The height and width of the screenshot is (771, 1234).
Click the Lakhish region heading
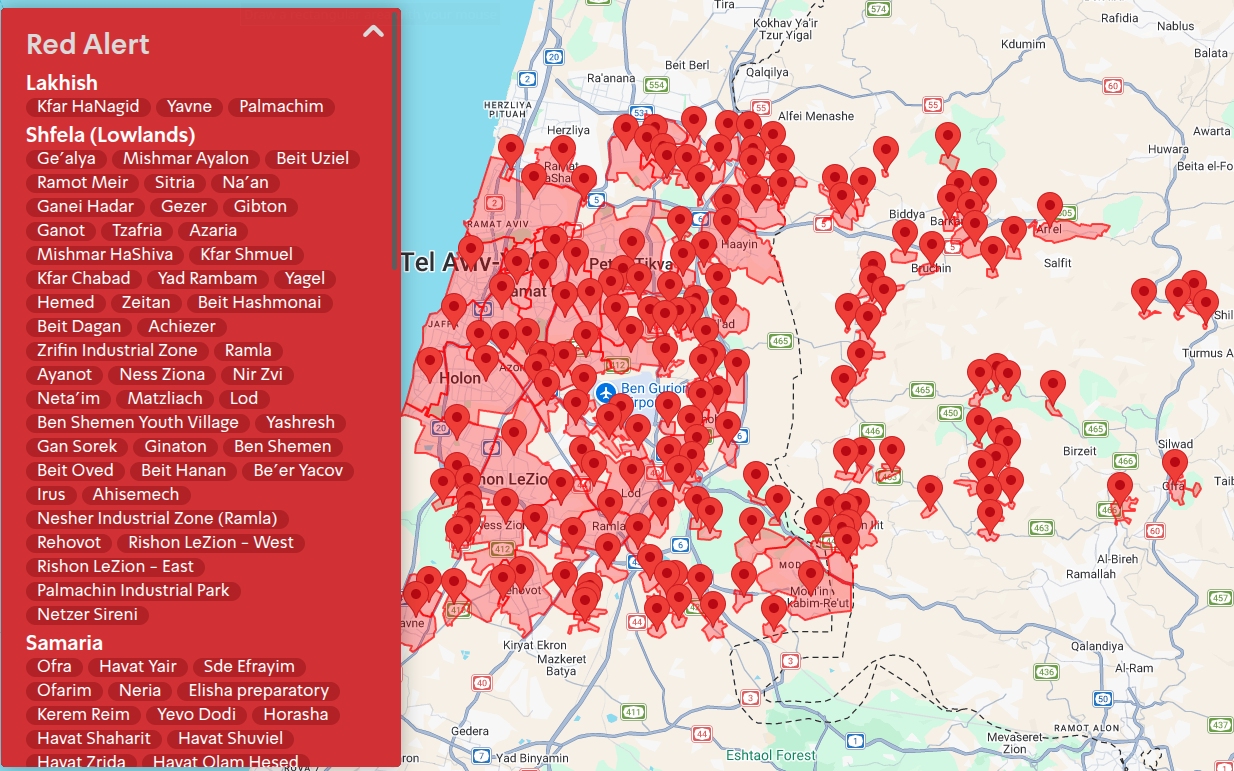(61, 83)
